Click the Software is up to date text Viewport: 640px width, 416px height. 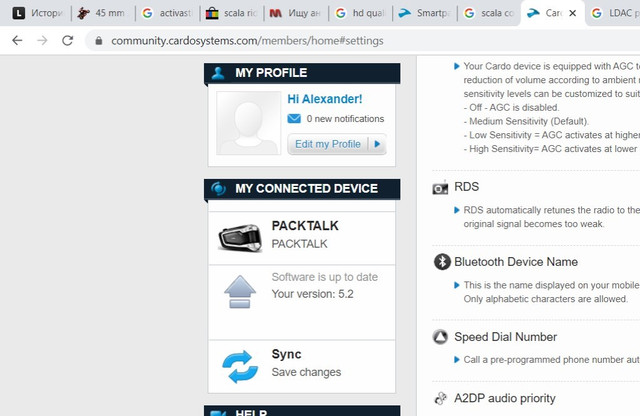coord(324,277)
